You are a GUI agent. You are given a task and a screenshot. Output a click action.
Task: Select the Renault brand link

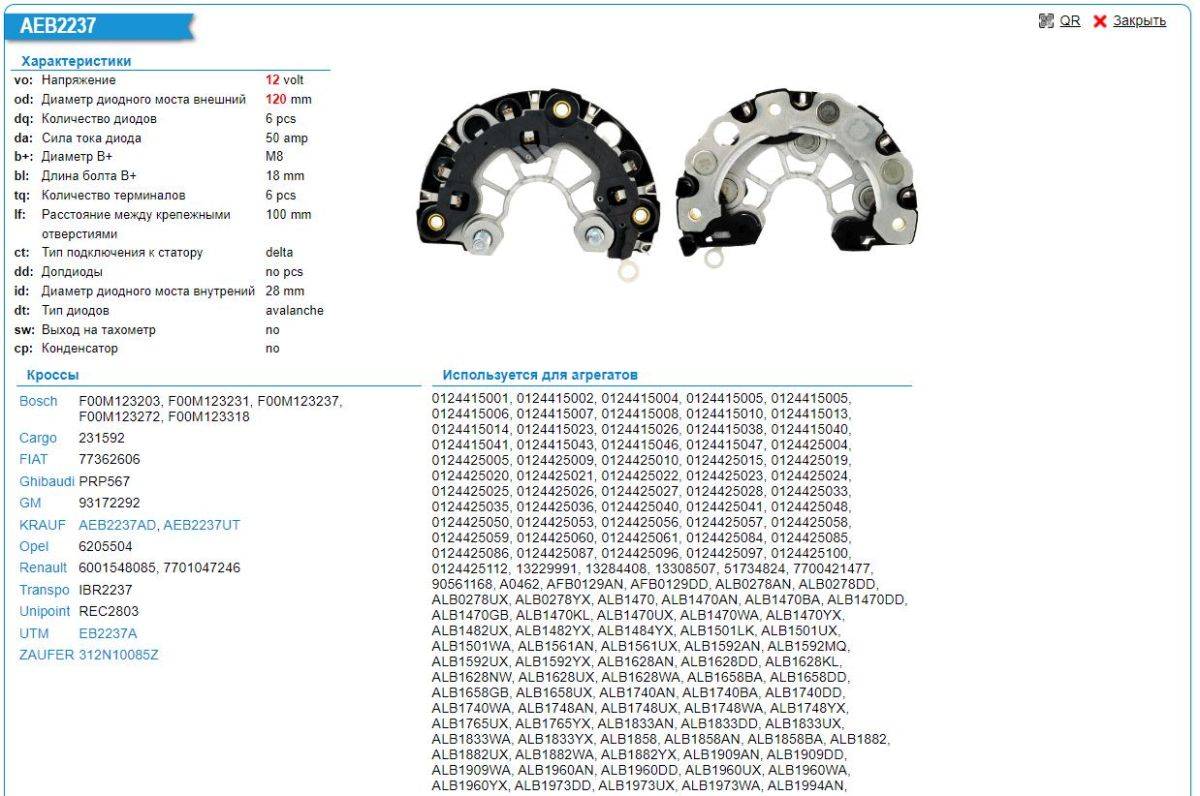click(x=43, y=568)
